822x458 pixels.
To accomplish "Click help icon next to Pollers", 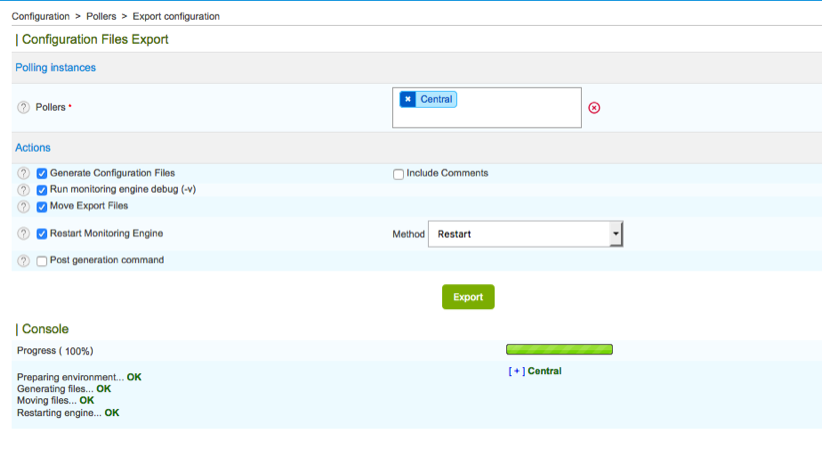I will pyautogui.click(x=23, y=107).
